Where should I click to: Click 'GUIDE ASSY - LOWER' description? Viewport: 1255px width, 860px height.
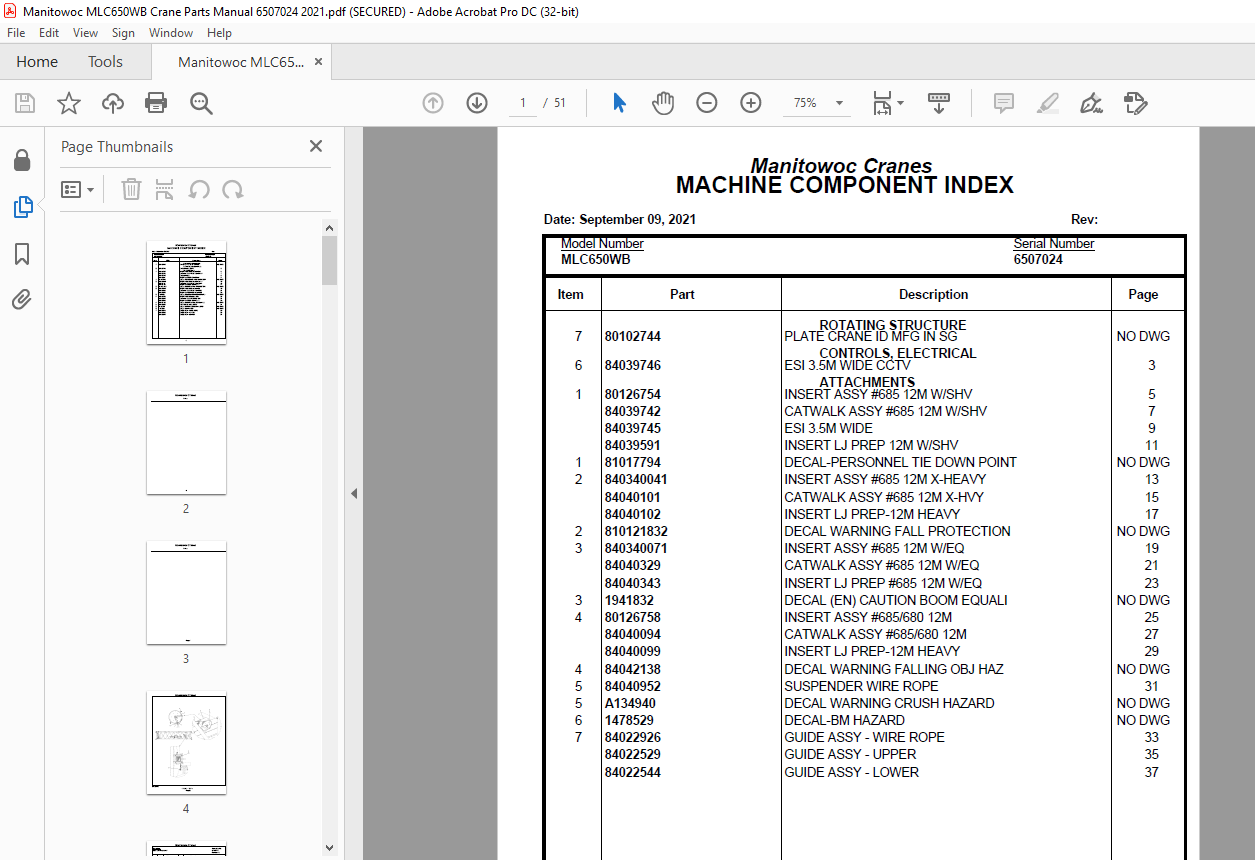coord(851,772)
